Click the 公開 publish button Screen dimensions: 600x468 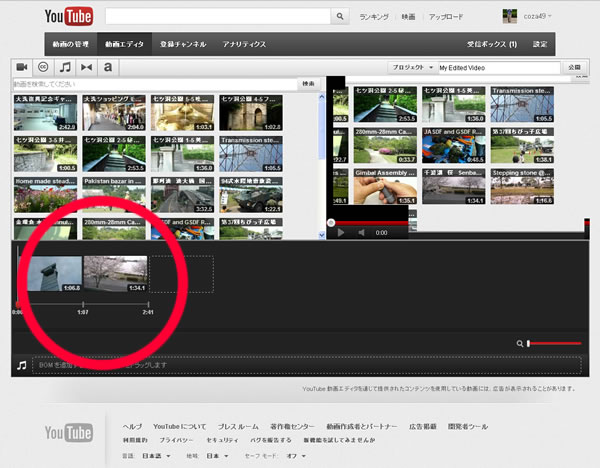pos(573,67)
